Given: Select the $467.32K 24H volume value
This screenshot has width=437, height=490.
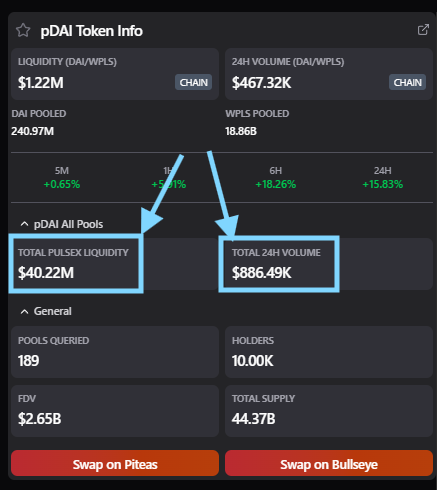Looking at the screenshot, I should point(261,83).
